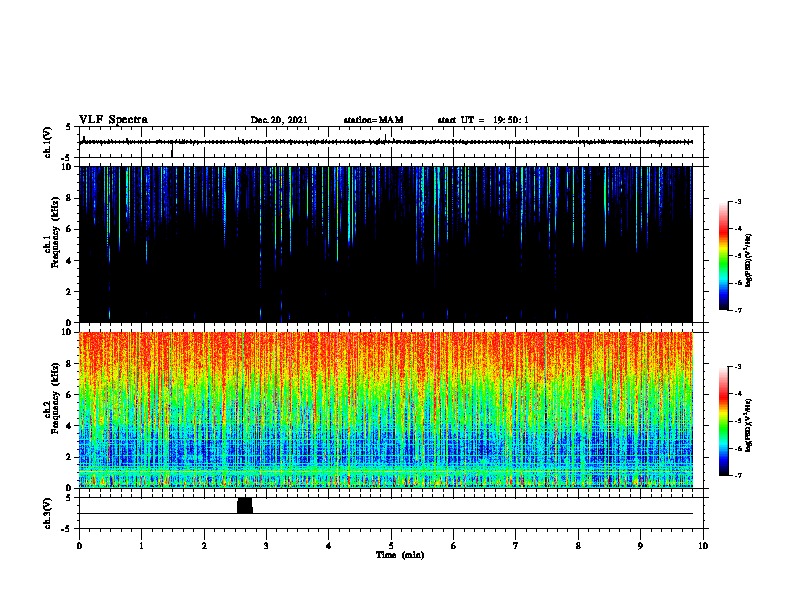Click the black pulse block in ch.3 panel

click(x=244, y=505)
